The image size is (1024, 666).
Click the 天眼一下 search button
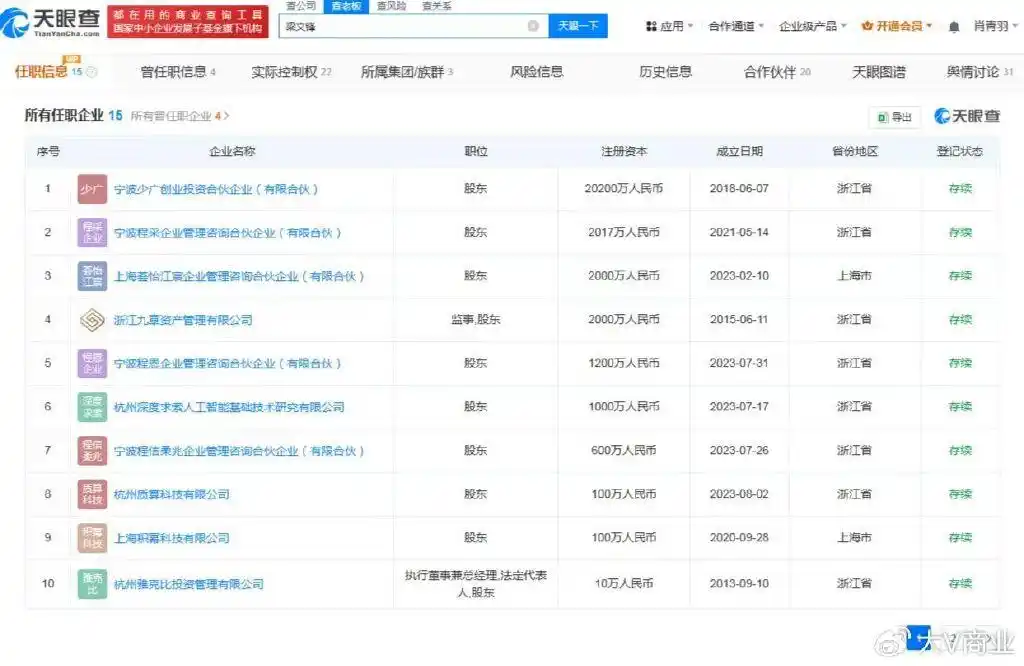(577, 26)
